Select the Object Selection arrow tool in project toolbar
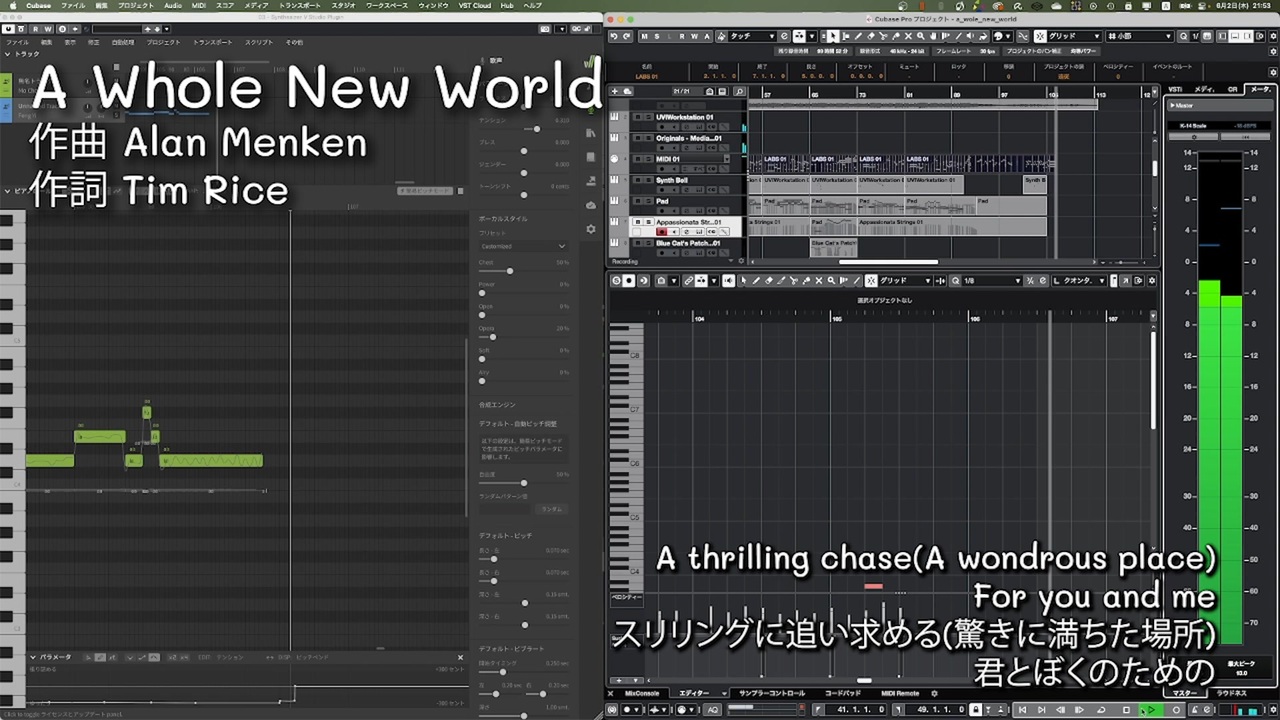This screenshot has width=1280, height=720. (832, 36)
